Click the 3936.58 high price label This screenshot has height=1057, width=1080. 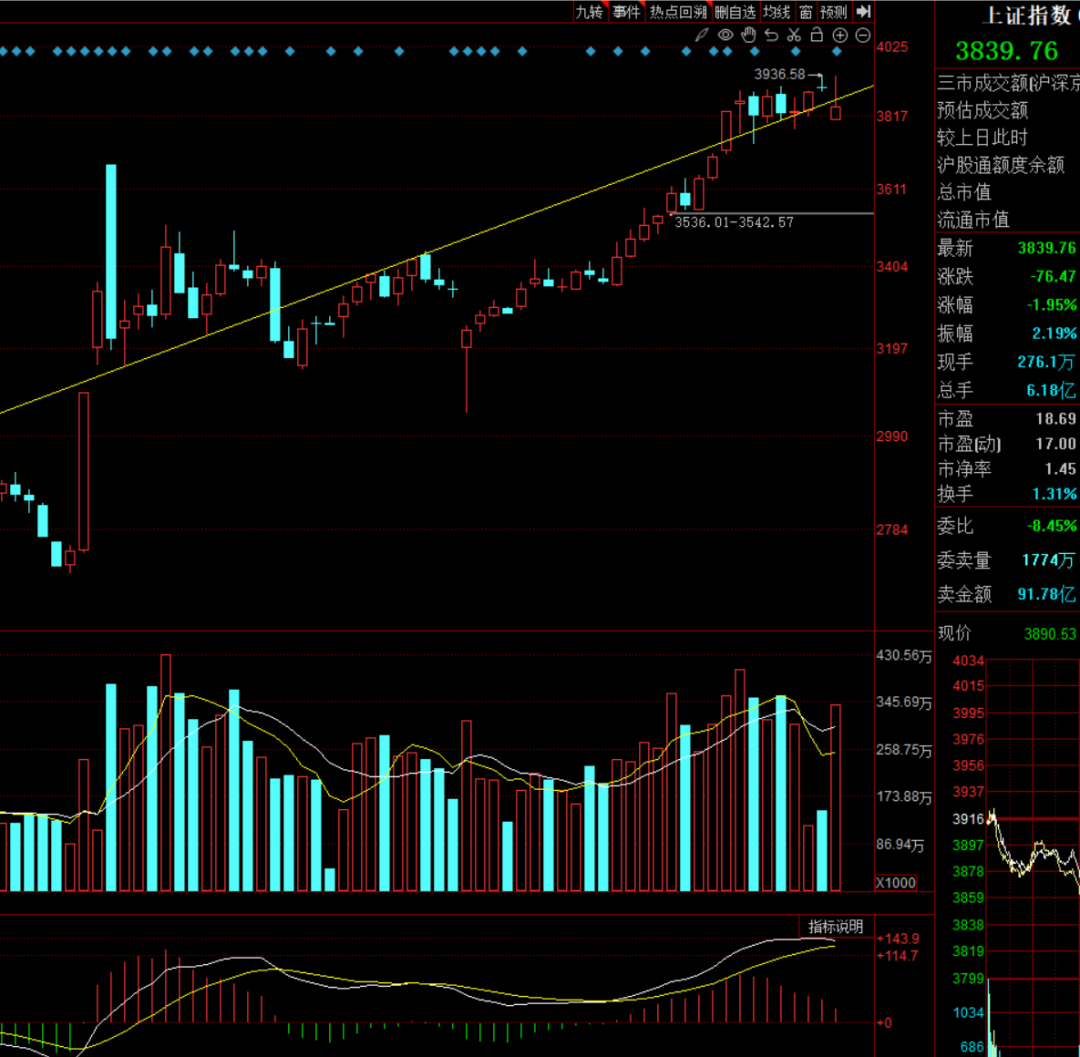[779, 74]
